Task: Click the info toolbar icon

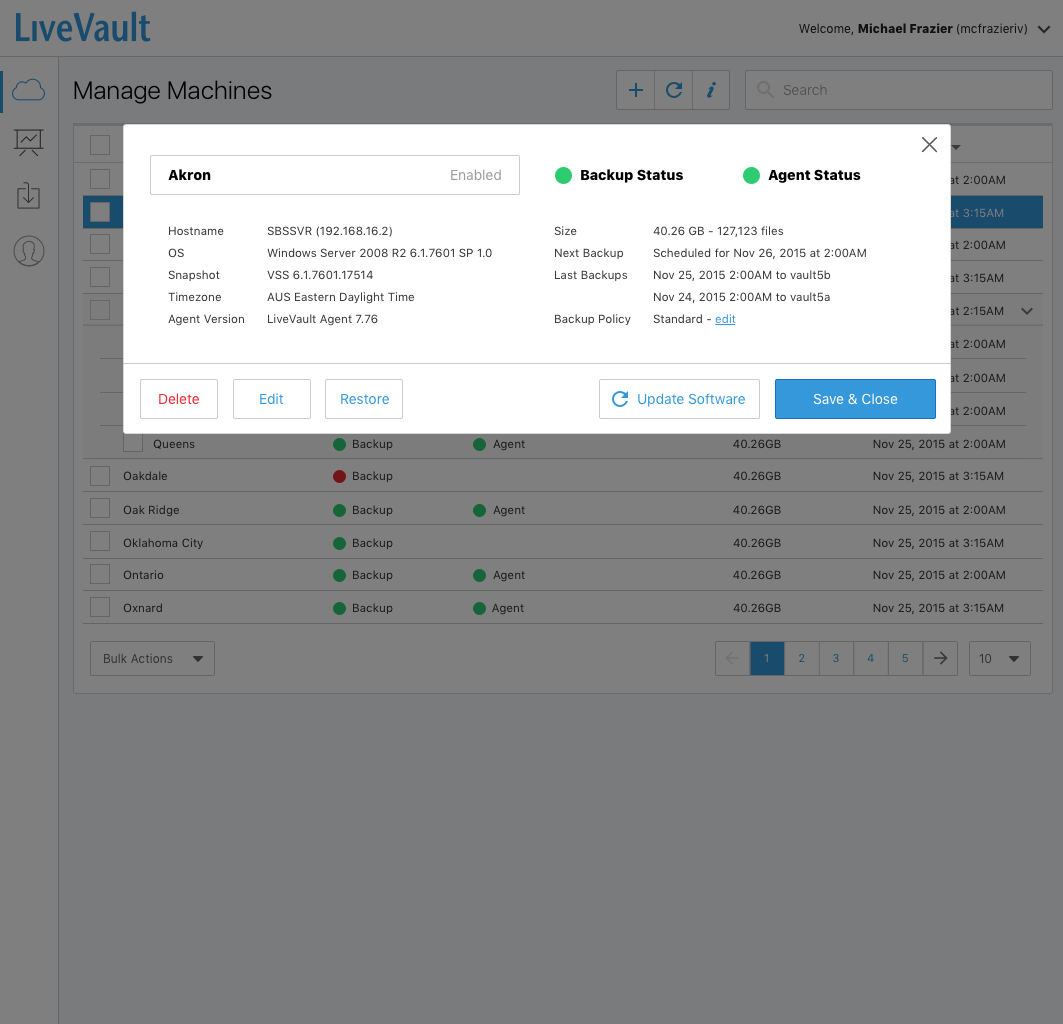Action: (711, 90)
